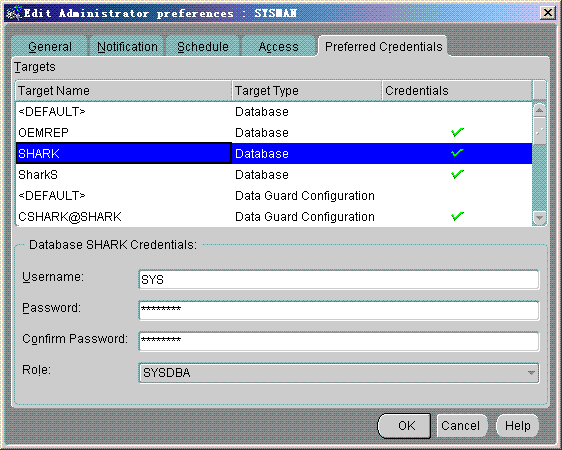Click the Target Type column header
562x450 pixels.
click(307, 91)
